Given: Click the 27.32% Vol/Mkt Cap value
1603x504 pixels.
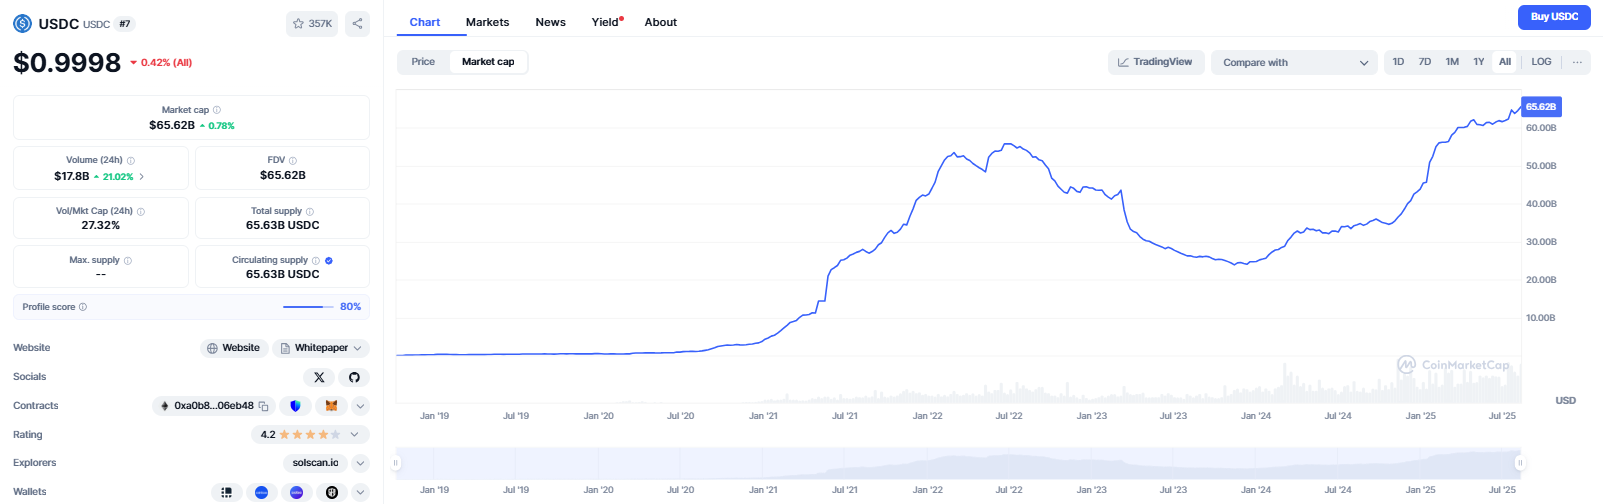Looking at the screenshot, I should pos(101,225).
